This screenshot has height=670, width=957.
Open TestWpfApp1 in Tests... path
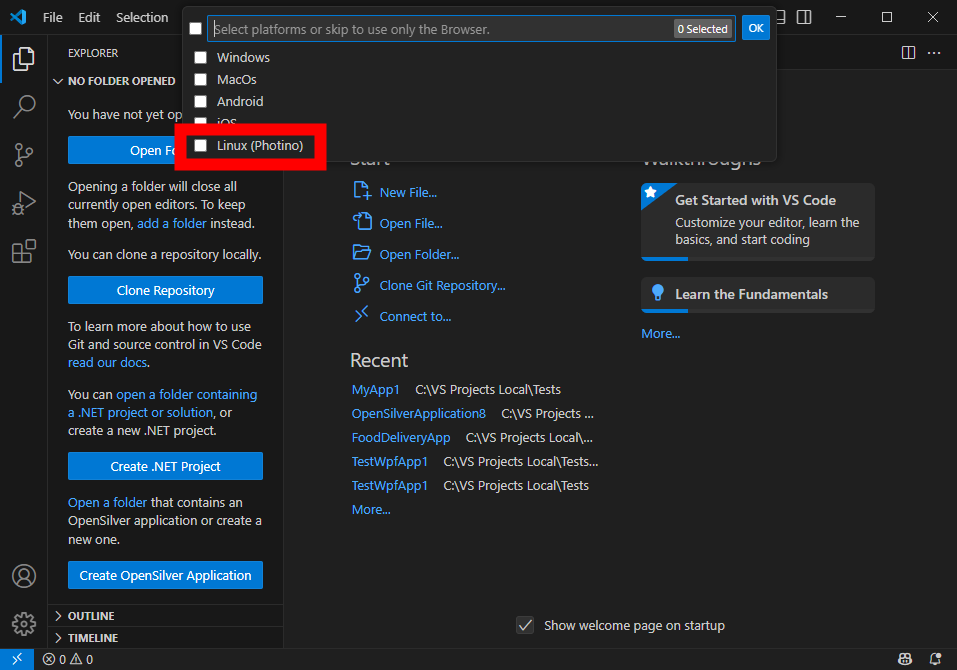pyautogui.click(x=389, y=461)
